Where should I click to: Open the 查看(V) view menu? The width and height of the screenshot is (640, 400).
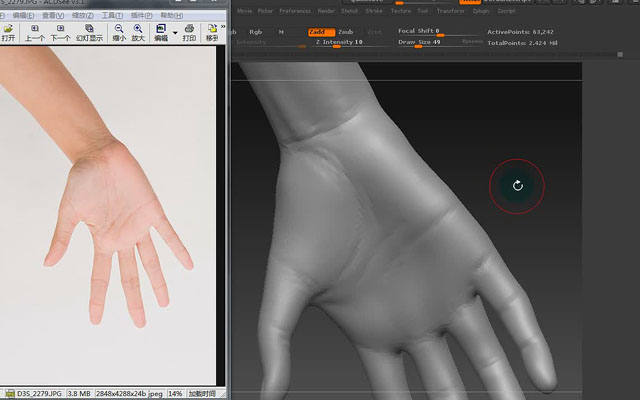(53, 16)
